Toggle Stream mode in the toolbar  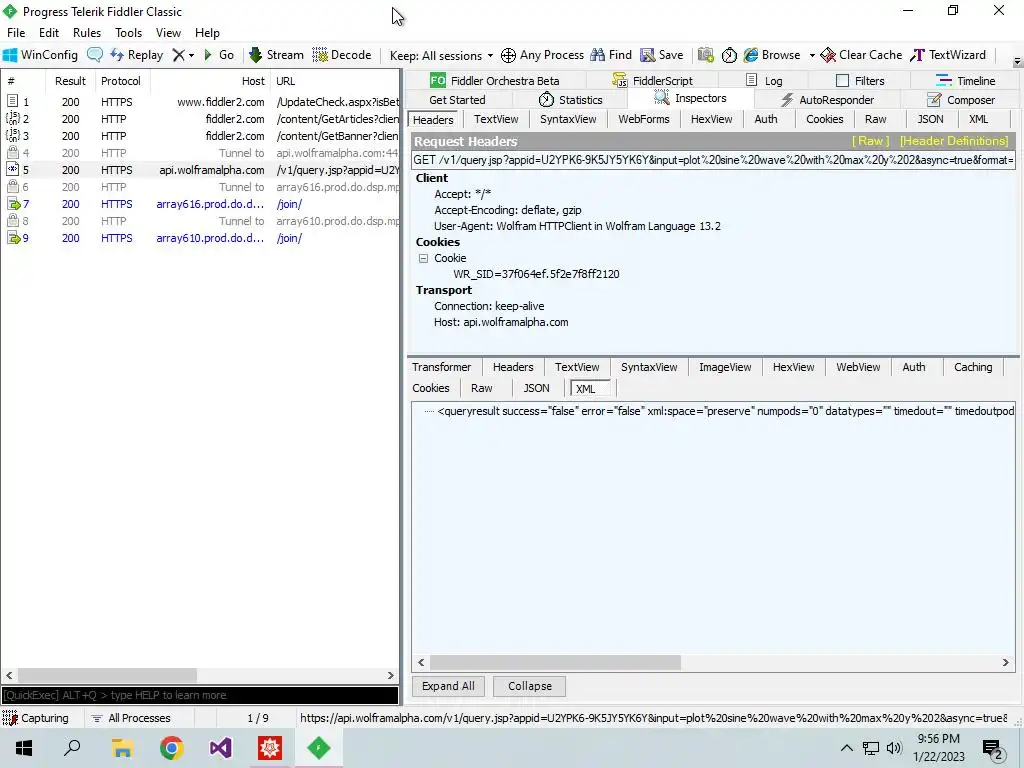point(276,55)
